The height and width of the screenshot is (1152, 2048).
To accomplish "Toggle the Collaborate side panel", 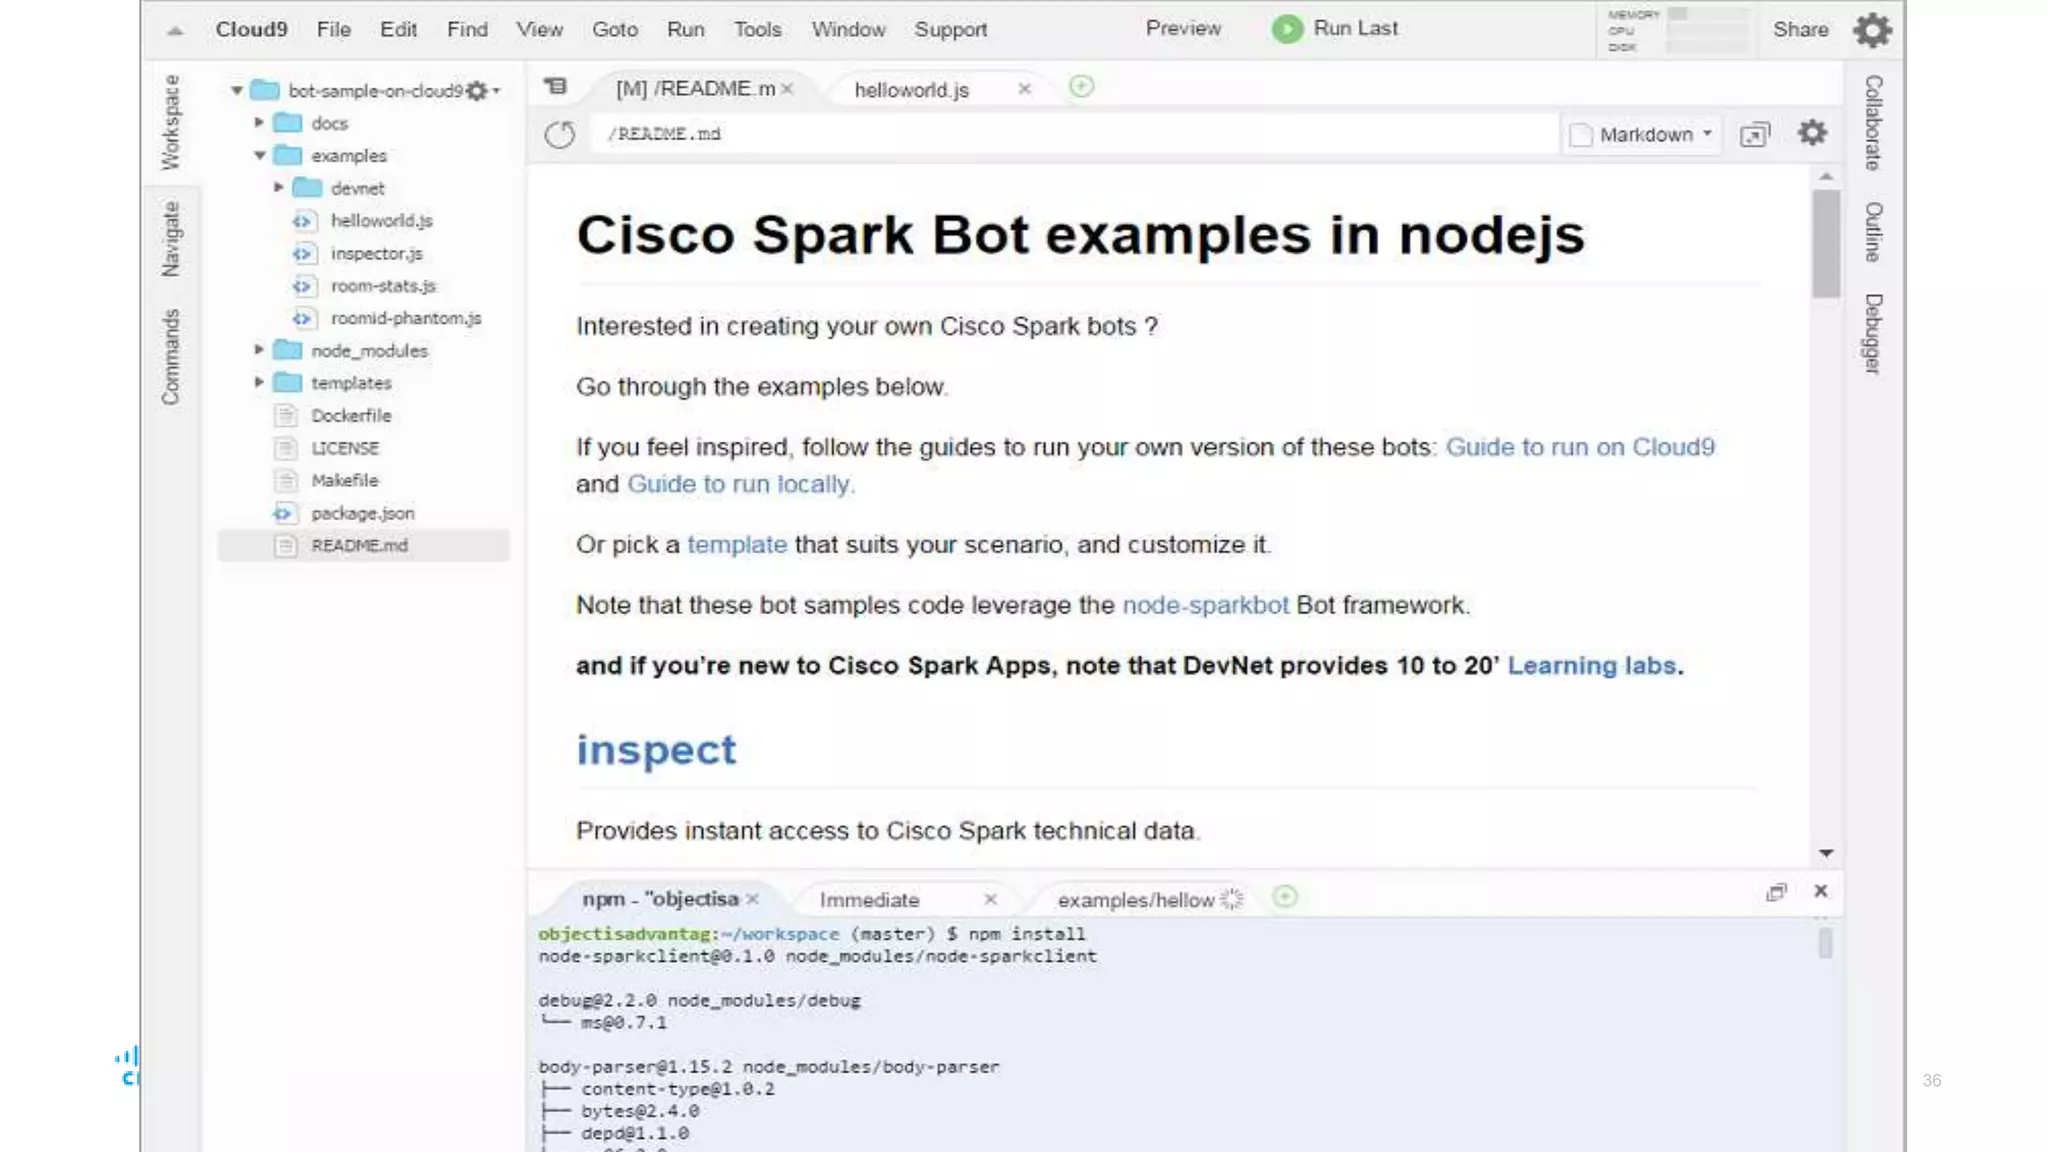I will (x=1873, y=122).
